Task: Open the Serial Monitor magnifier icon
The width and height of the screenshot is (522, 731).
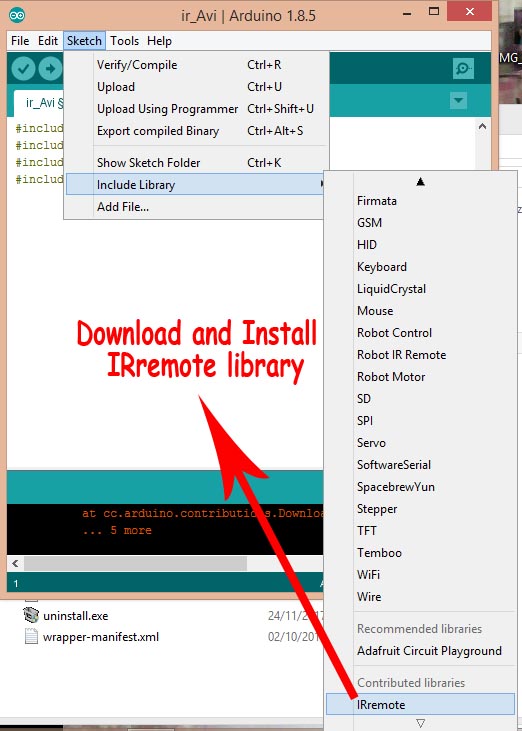Action: (463, 69)
